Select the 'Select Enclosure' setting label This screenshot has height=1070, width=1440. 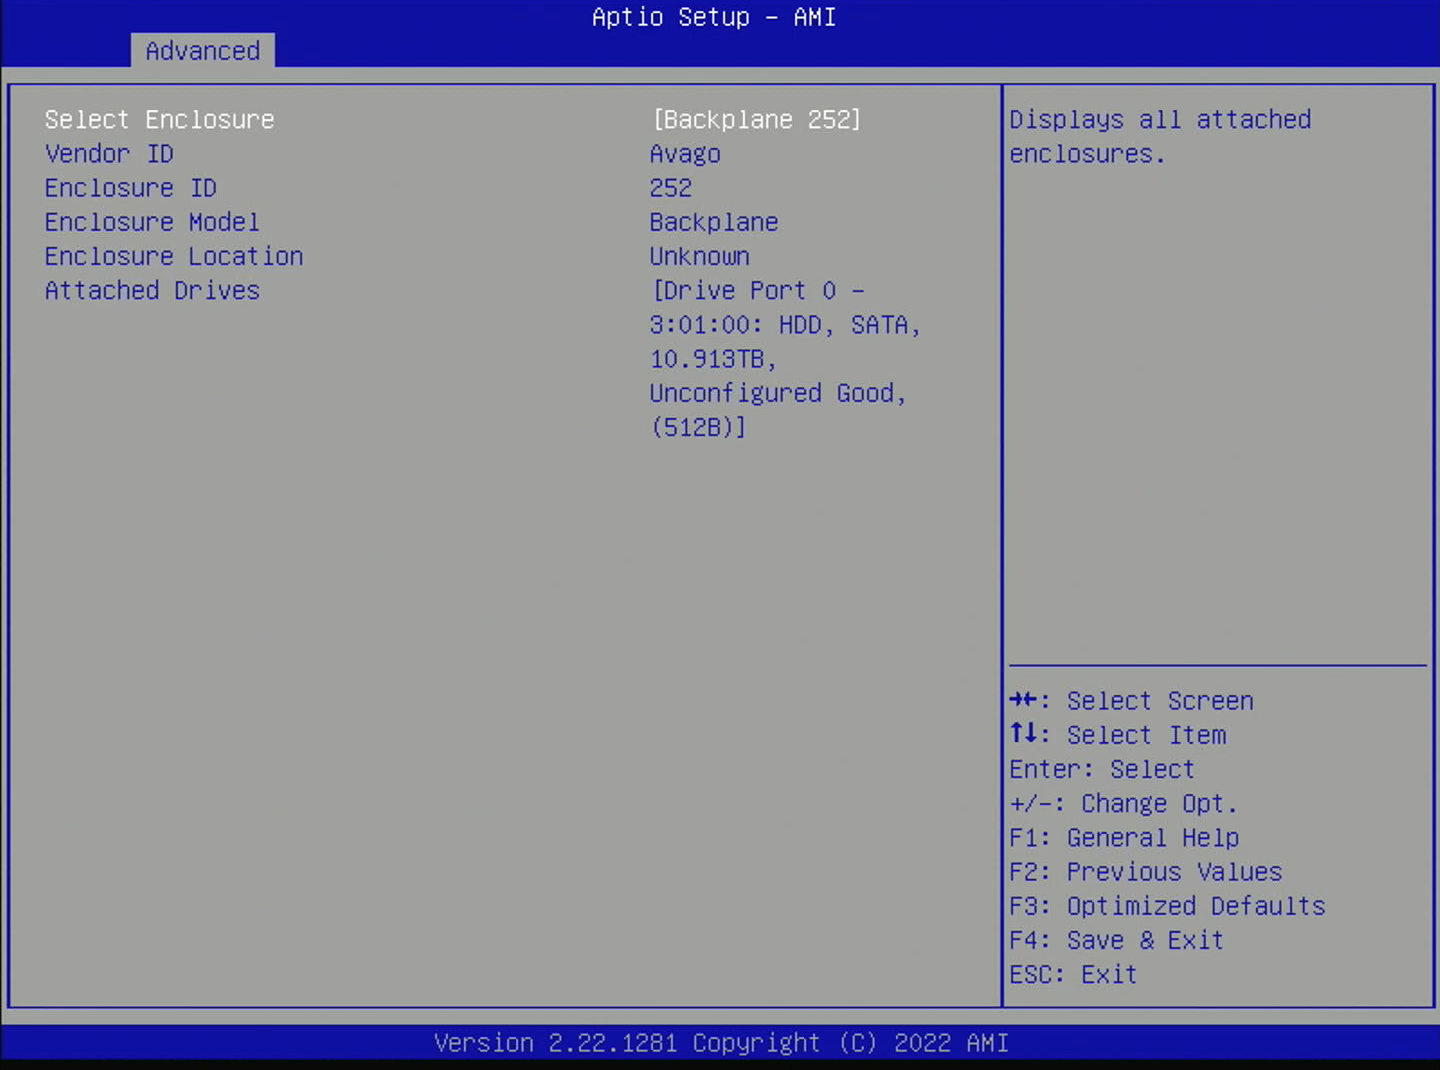tap(159, 119)
